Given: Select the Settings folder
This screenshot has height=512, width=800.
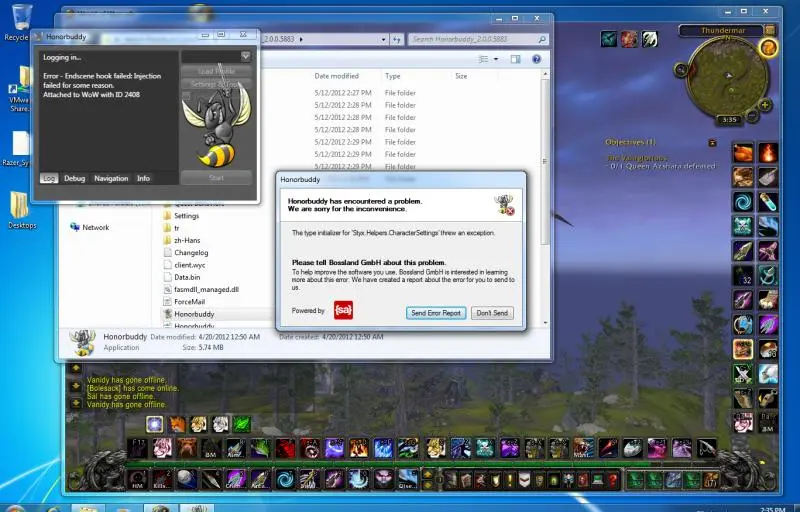Looking at the screenshot, I should click(x=186, y=216).
